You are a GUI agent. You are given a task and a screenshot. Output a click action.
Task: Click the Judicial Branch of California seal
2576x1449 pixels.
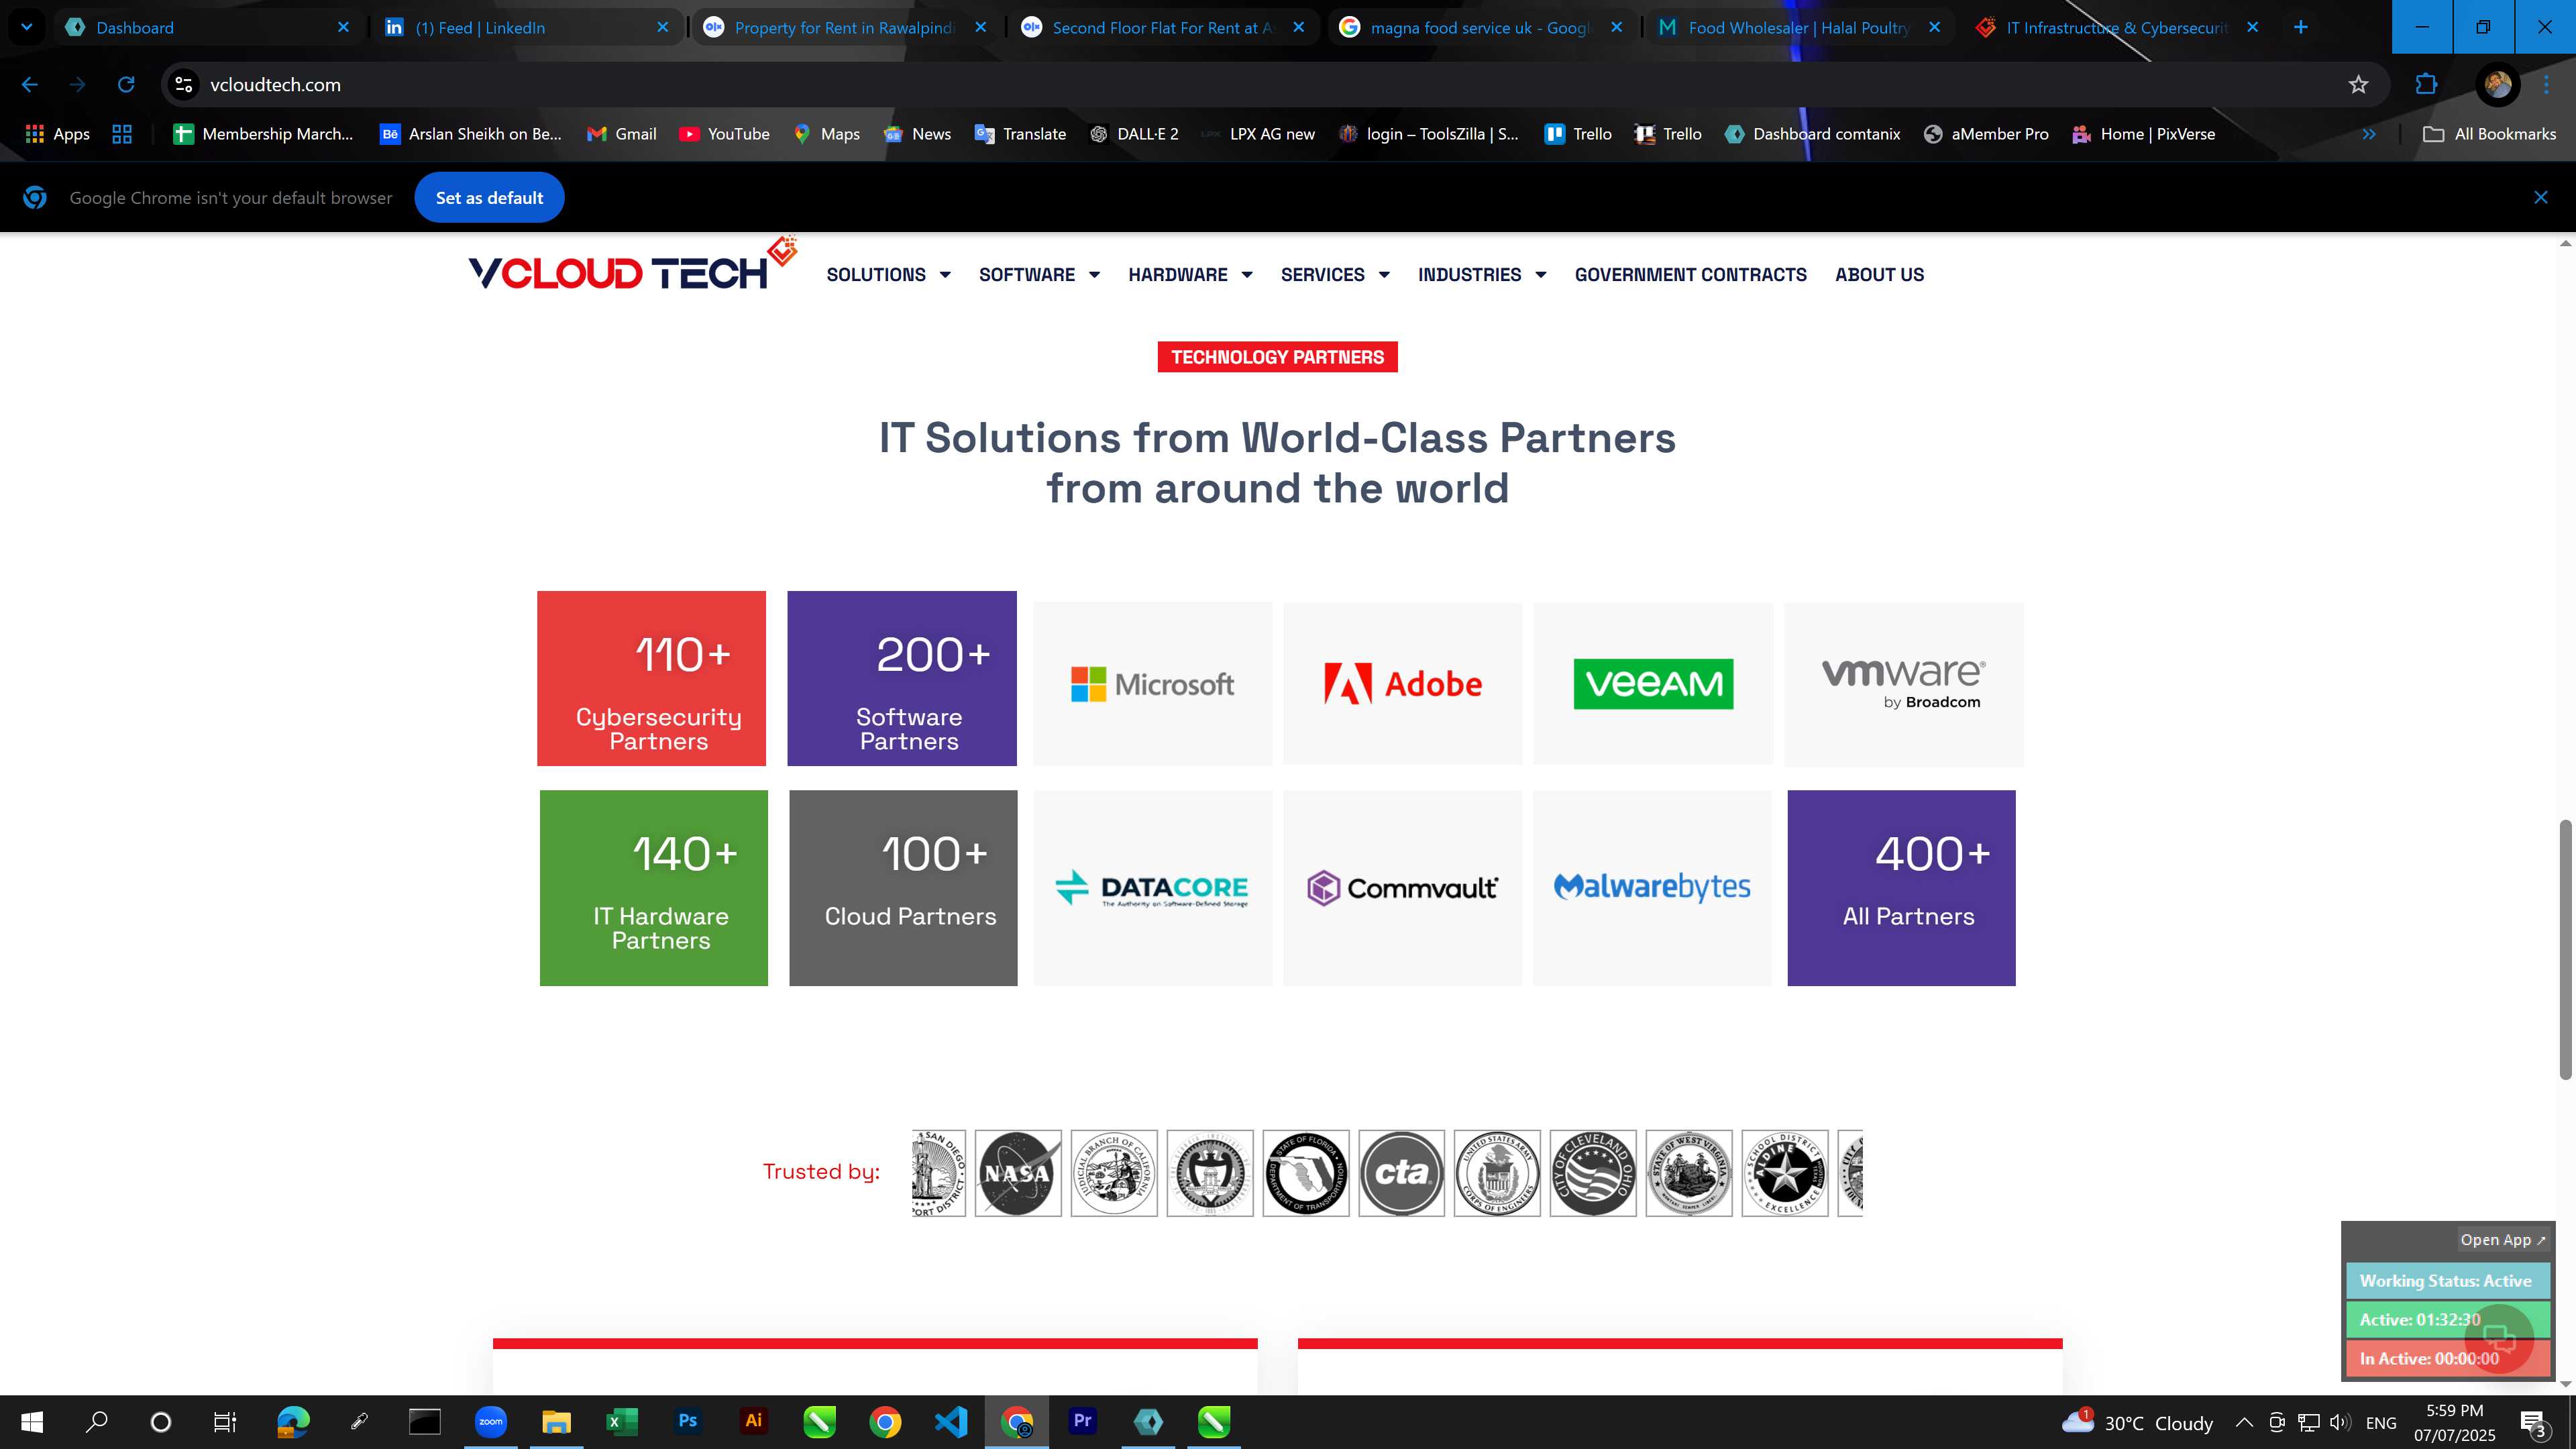[x=1114, y=1173]
